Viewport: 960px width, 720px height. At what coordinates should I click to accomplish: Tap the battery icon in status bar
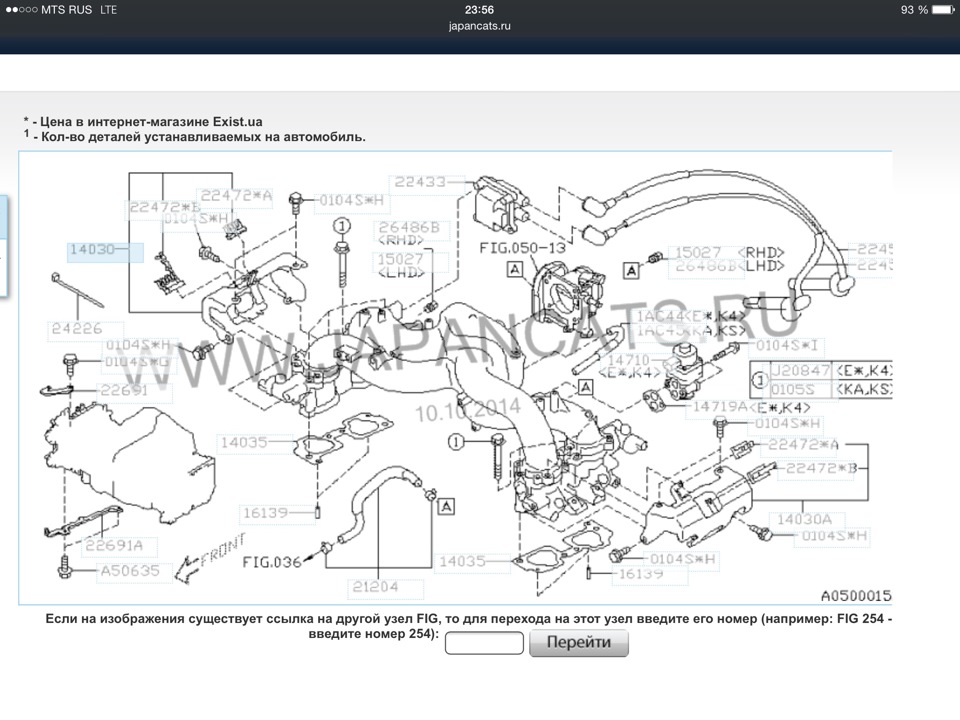(943, 10)
